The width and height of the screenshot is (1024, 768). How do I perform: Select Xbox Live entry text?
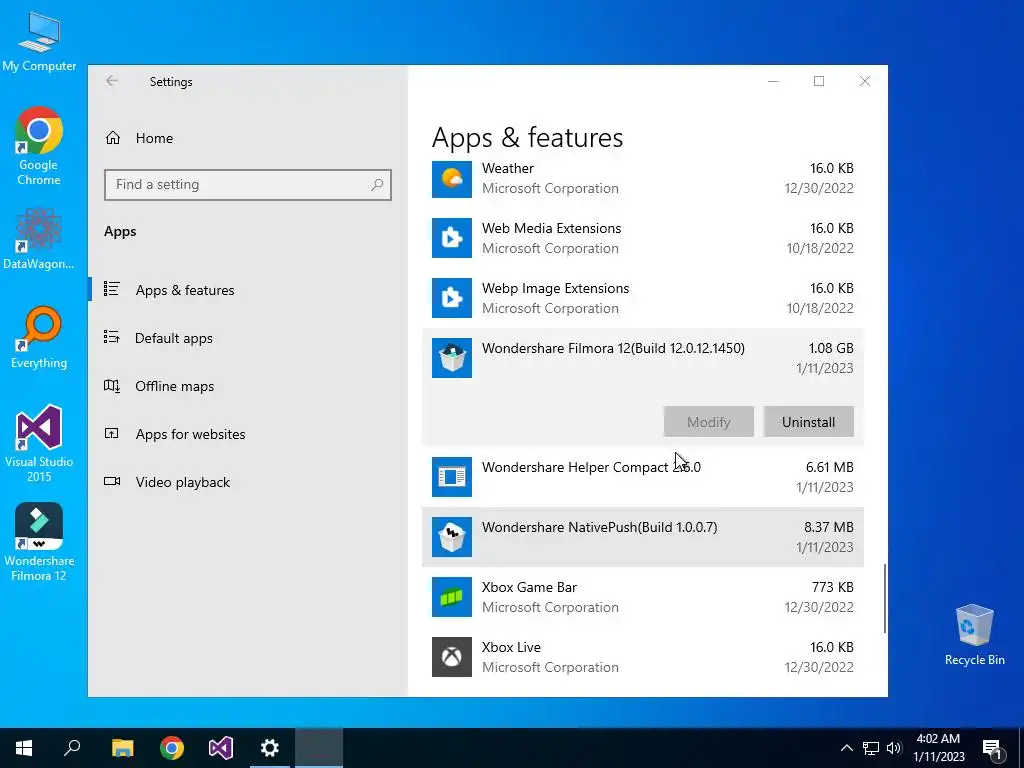click(x=511, y=647)
